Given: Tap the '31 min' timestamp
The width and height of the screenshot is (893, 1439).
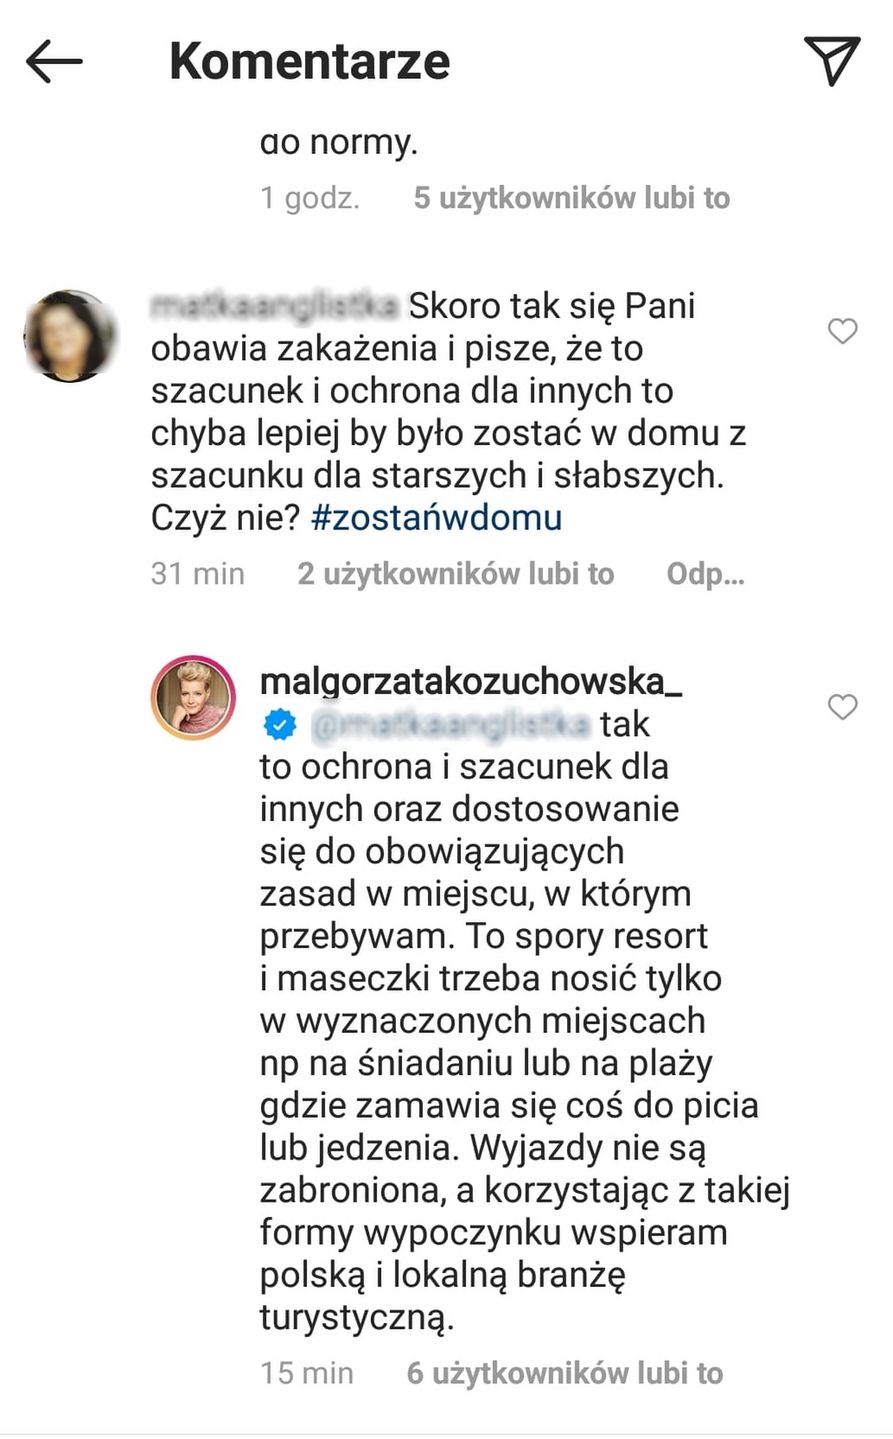Looking at the screenshot, I should click(x=198, y=574).
